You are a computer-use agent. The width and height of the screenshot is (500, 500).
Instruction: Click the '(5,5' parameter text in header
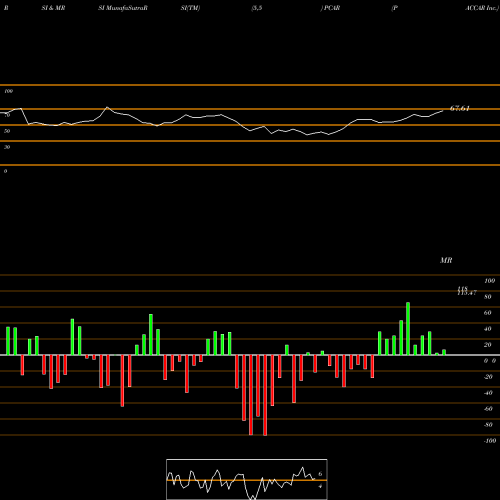(257, 8)
